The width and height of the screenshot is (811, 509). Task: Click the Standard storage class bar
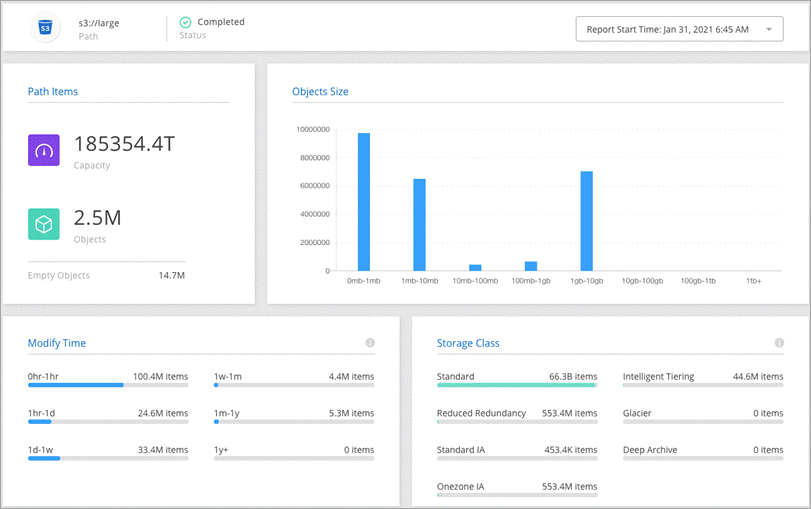516,385
